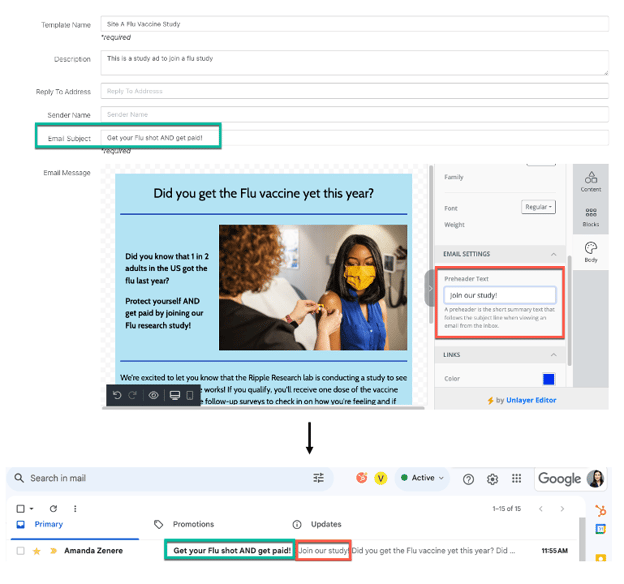Open the Google apps grid icon
Screen dimensions: 624x584
click(517, 478)
